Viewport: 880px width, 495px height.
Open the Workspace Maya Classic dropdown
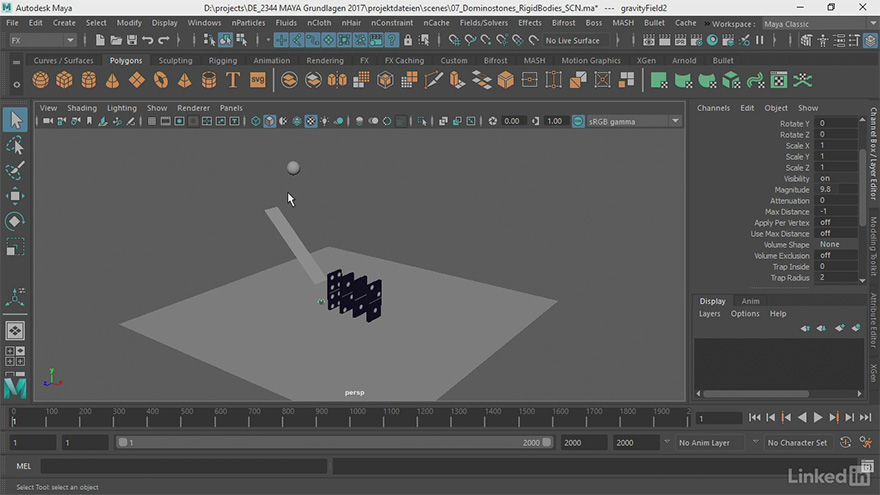pos(821,24)
